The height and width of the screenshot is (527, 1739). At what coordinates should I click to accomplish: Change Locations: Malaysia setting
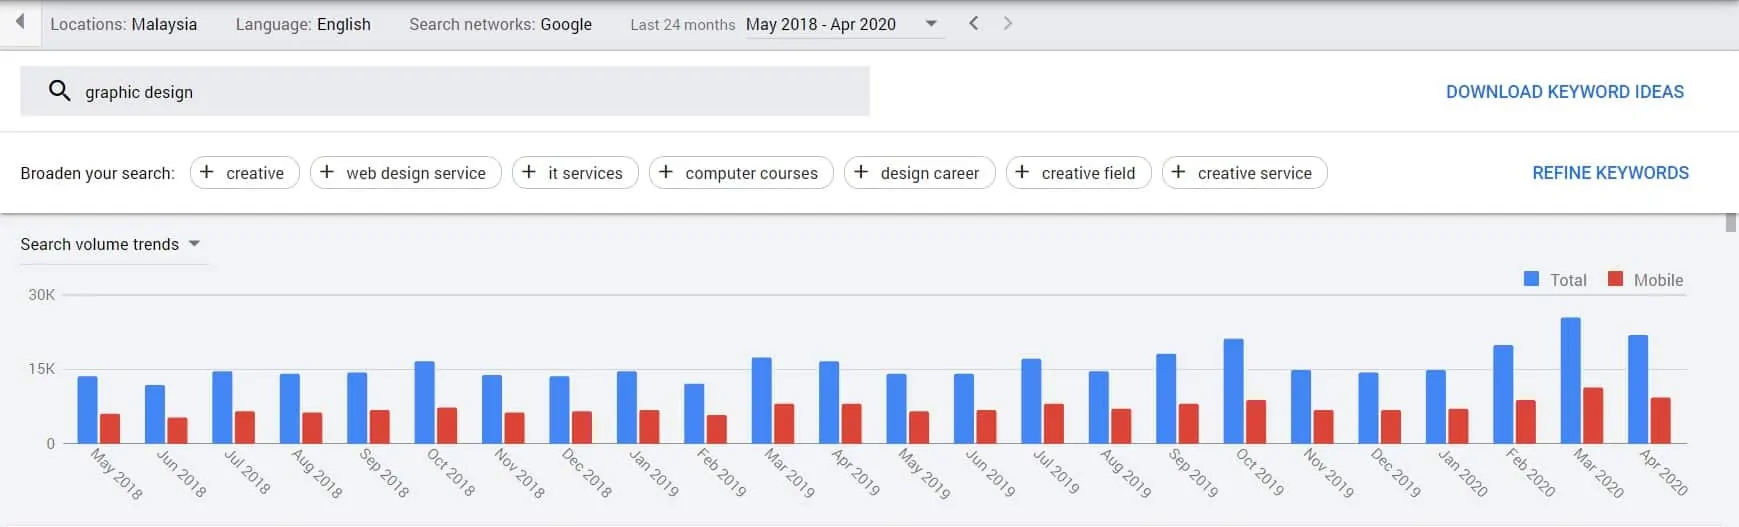(x=124, y=24)
